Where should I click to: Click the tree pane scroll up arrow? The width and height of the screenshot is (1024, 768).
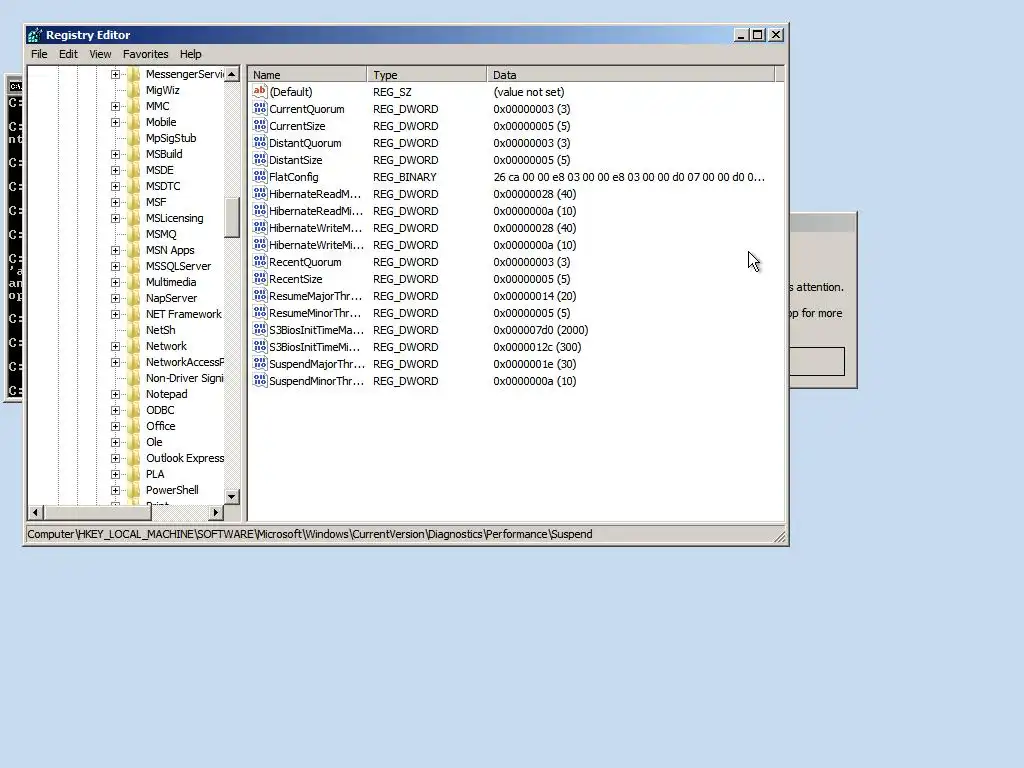(232, 74)
